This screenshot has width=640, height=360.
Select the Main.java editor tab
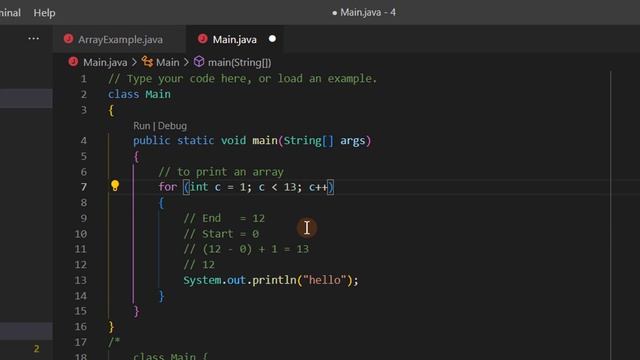tap(234, 40)
